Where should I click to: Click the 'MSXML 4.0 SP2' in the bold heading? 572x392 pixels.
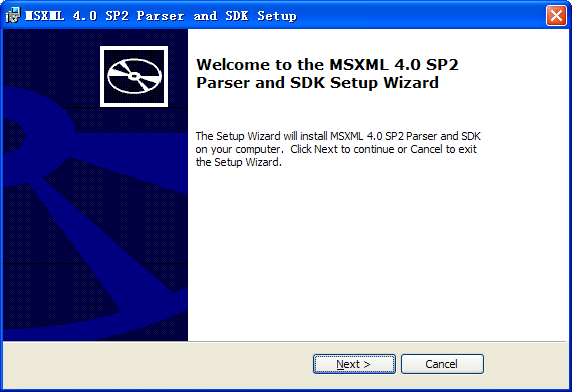(394, 65)
